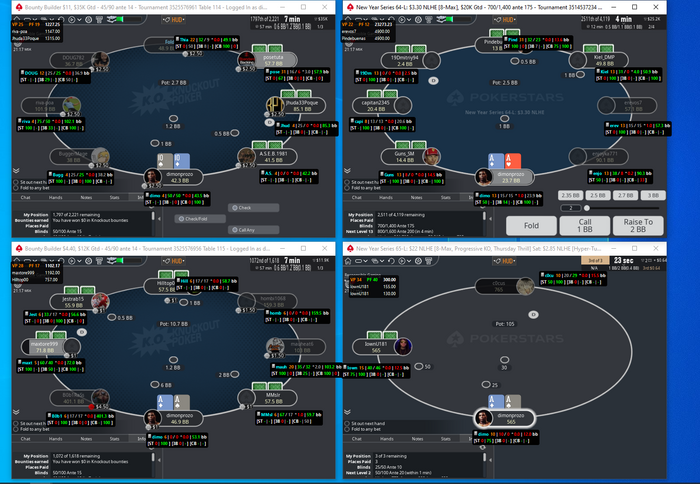The height and width of the screenshot is (484, 700).
Task: Click the Raise To 2 BB button
Action: point(638,225)
